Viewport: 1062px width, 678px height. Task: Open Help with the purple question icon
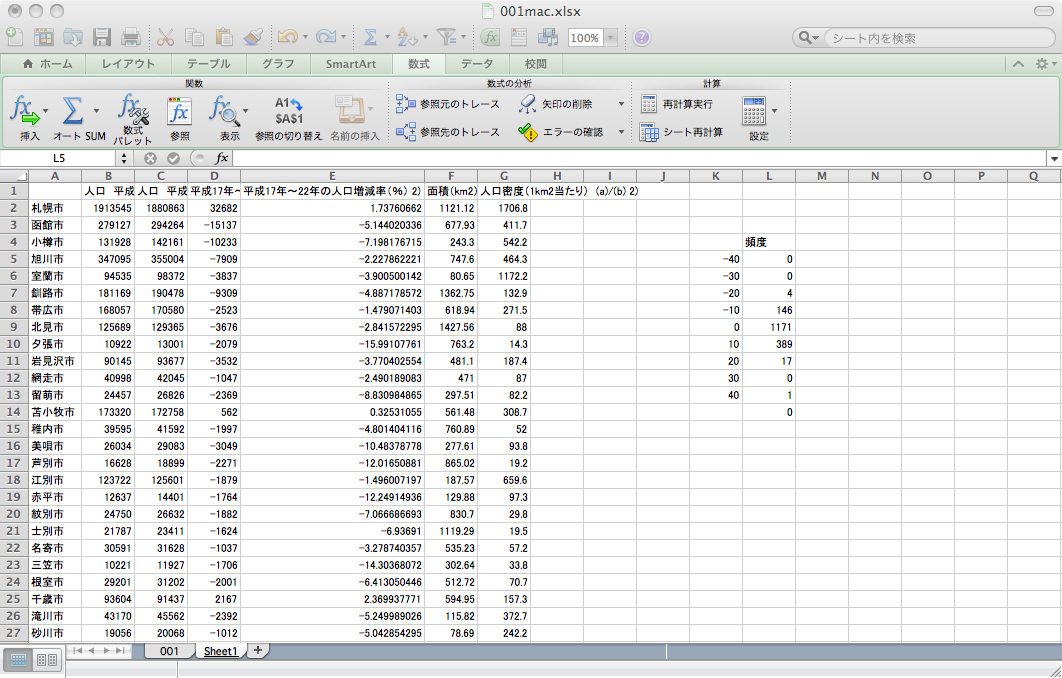641,37
